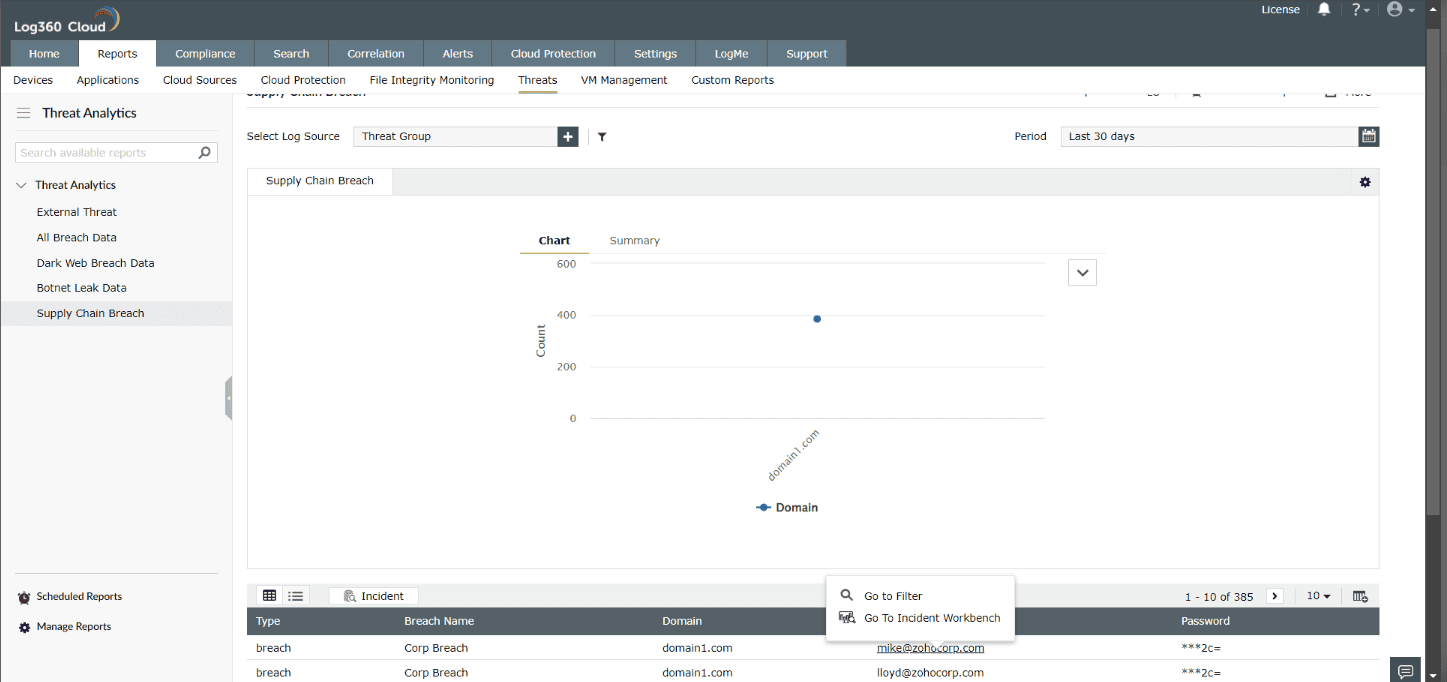
Task: Open the user account menu
Action: click(1400, 10)
